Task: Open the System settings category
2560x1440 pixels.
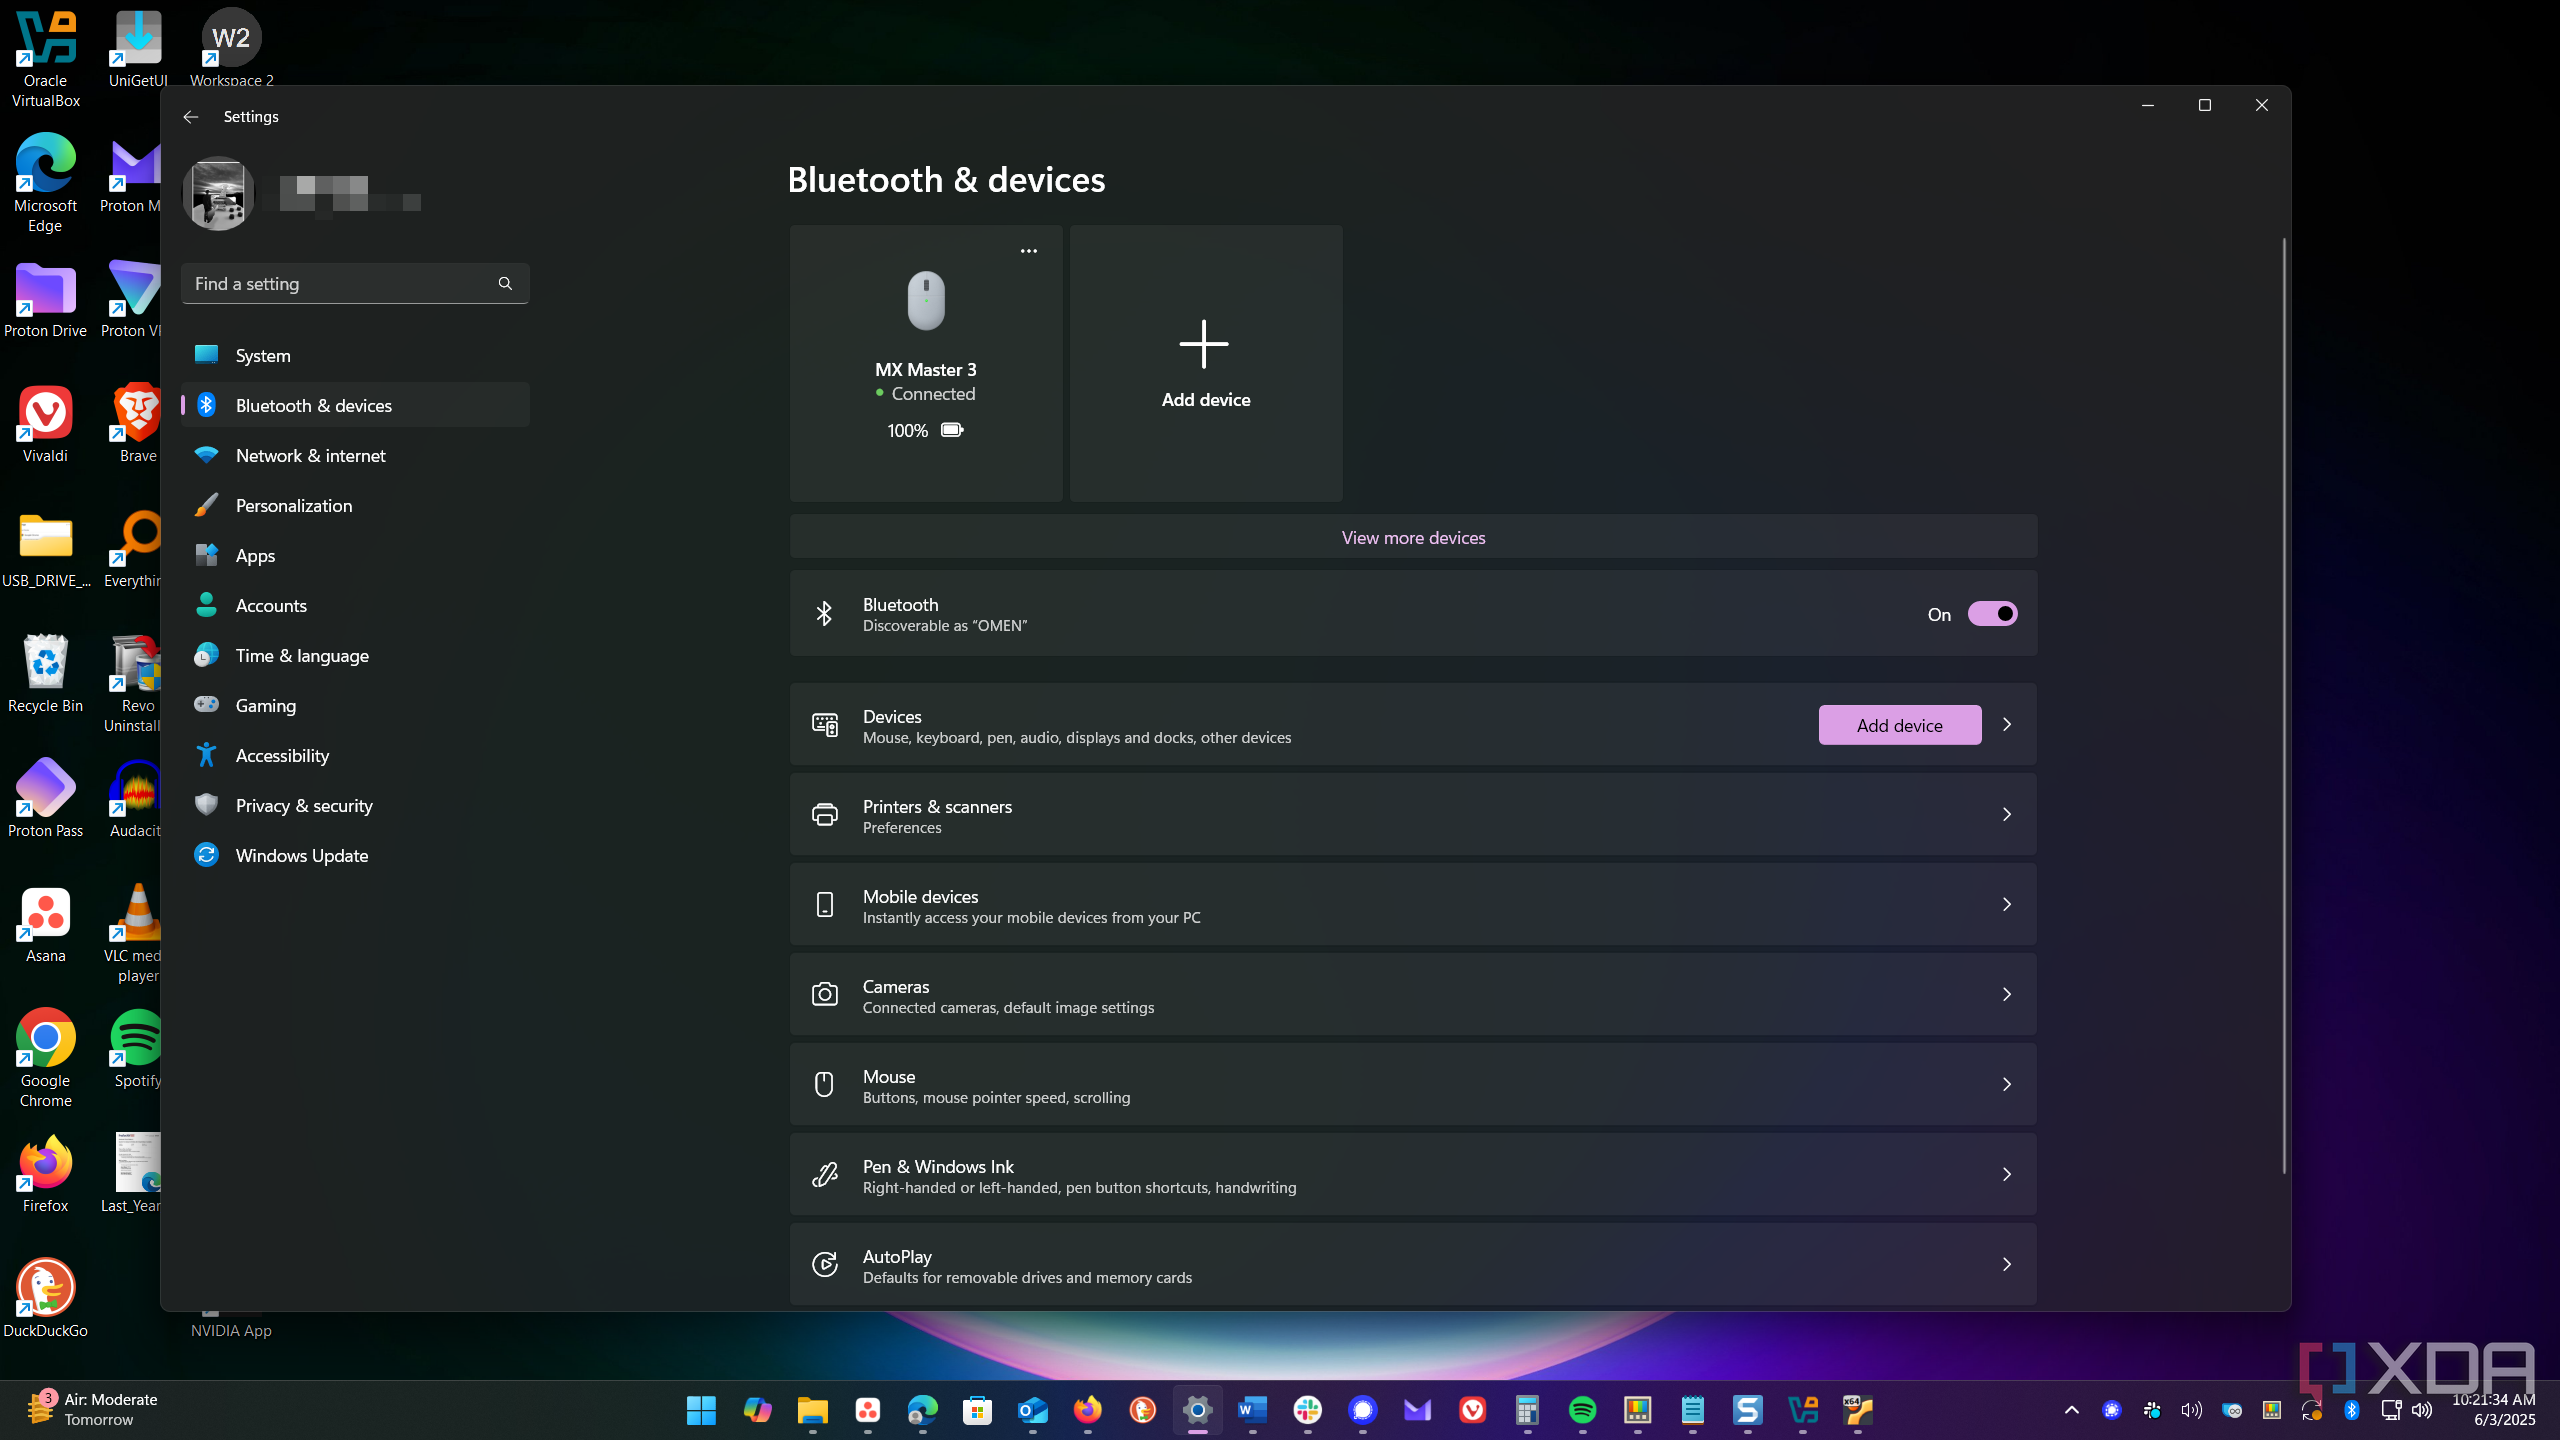Action: [x=355, y=355]
